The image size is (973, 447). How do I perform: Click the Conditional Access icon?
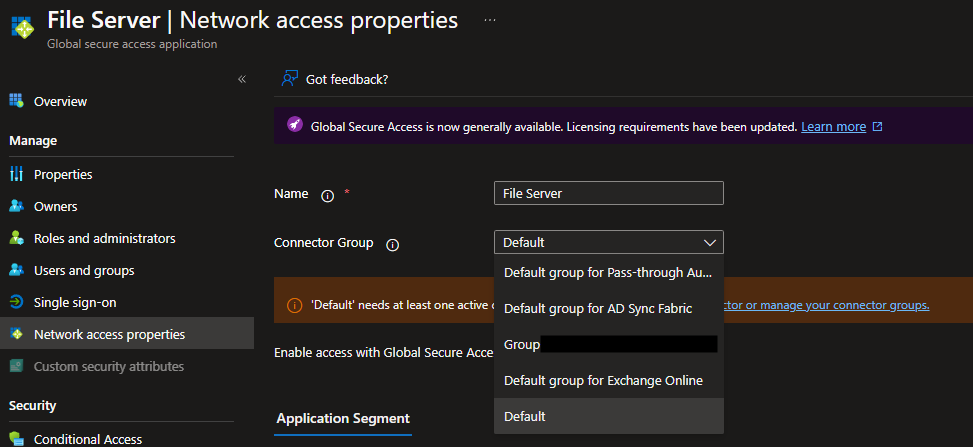(16, 439)
